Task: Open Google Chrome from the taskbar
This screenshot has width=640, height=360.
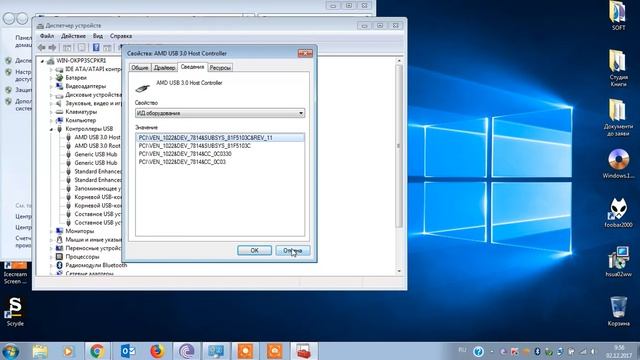Action: point(97,351)
